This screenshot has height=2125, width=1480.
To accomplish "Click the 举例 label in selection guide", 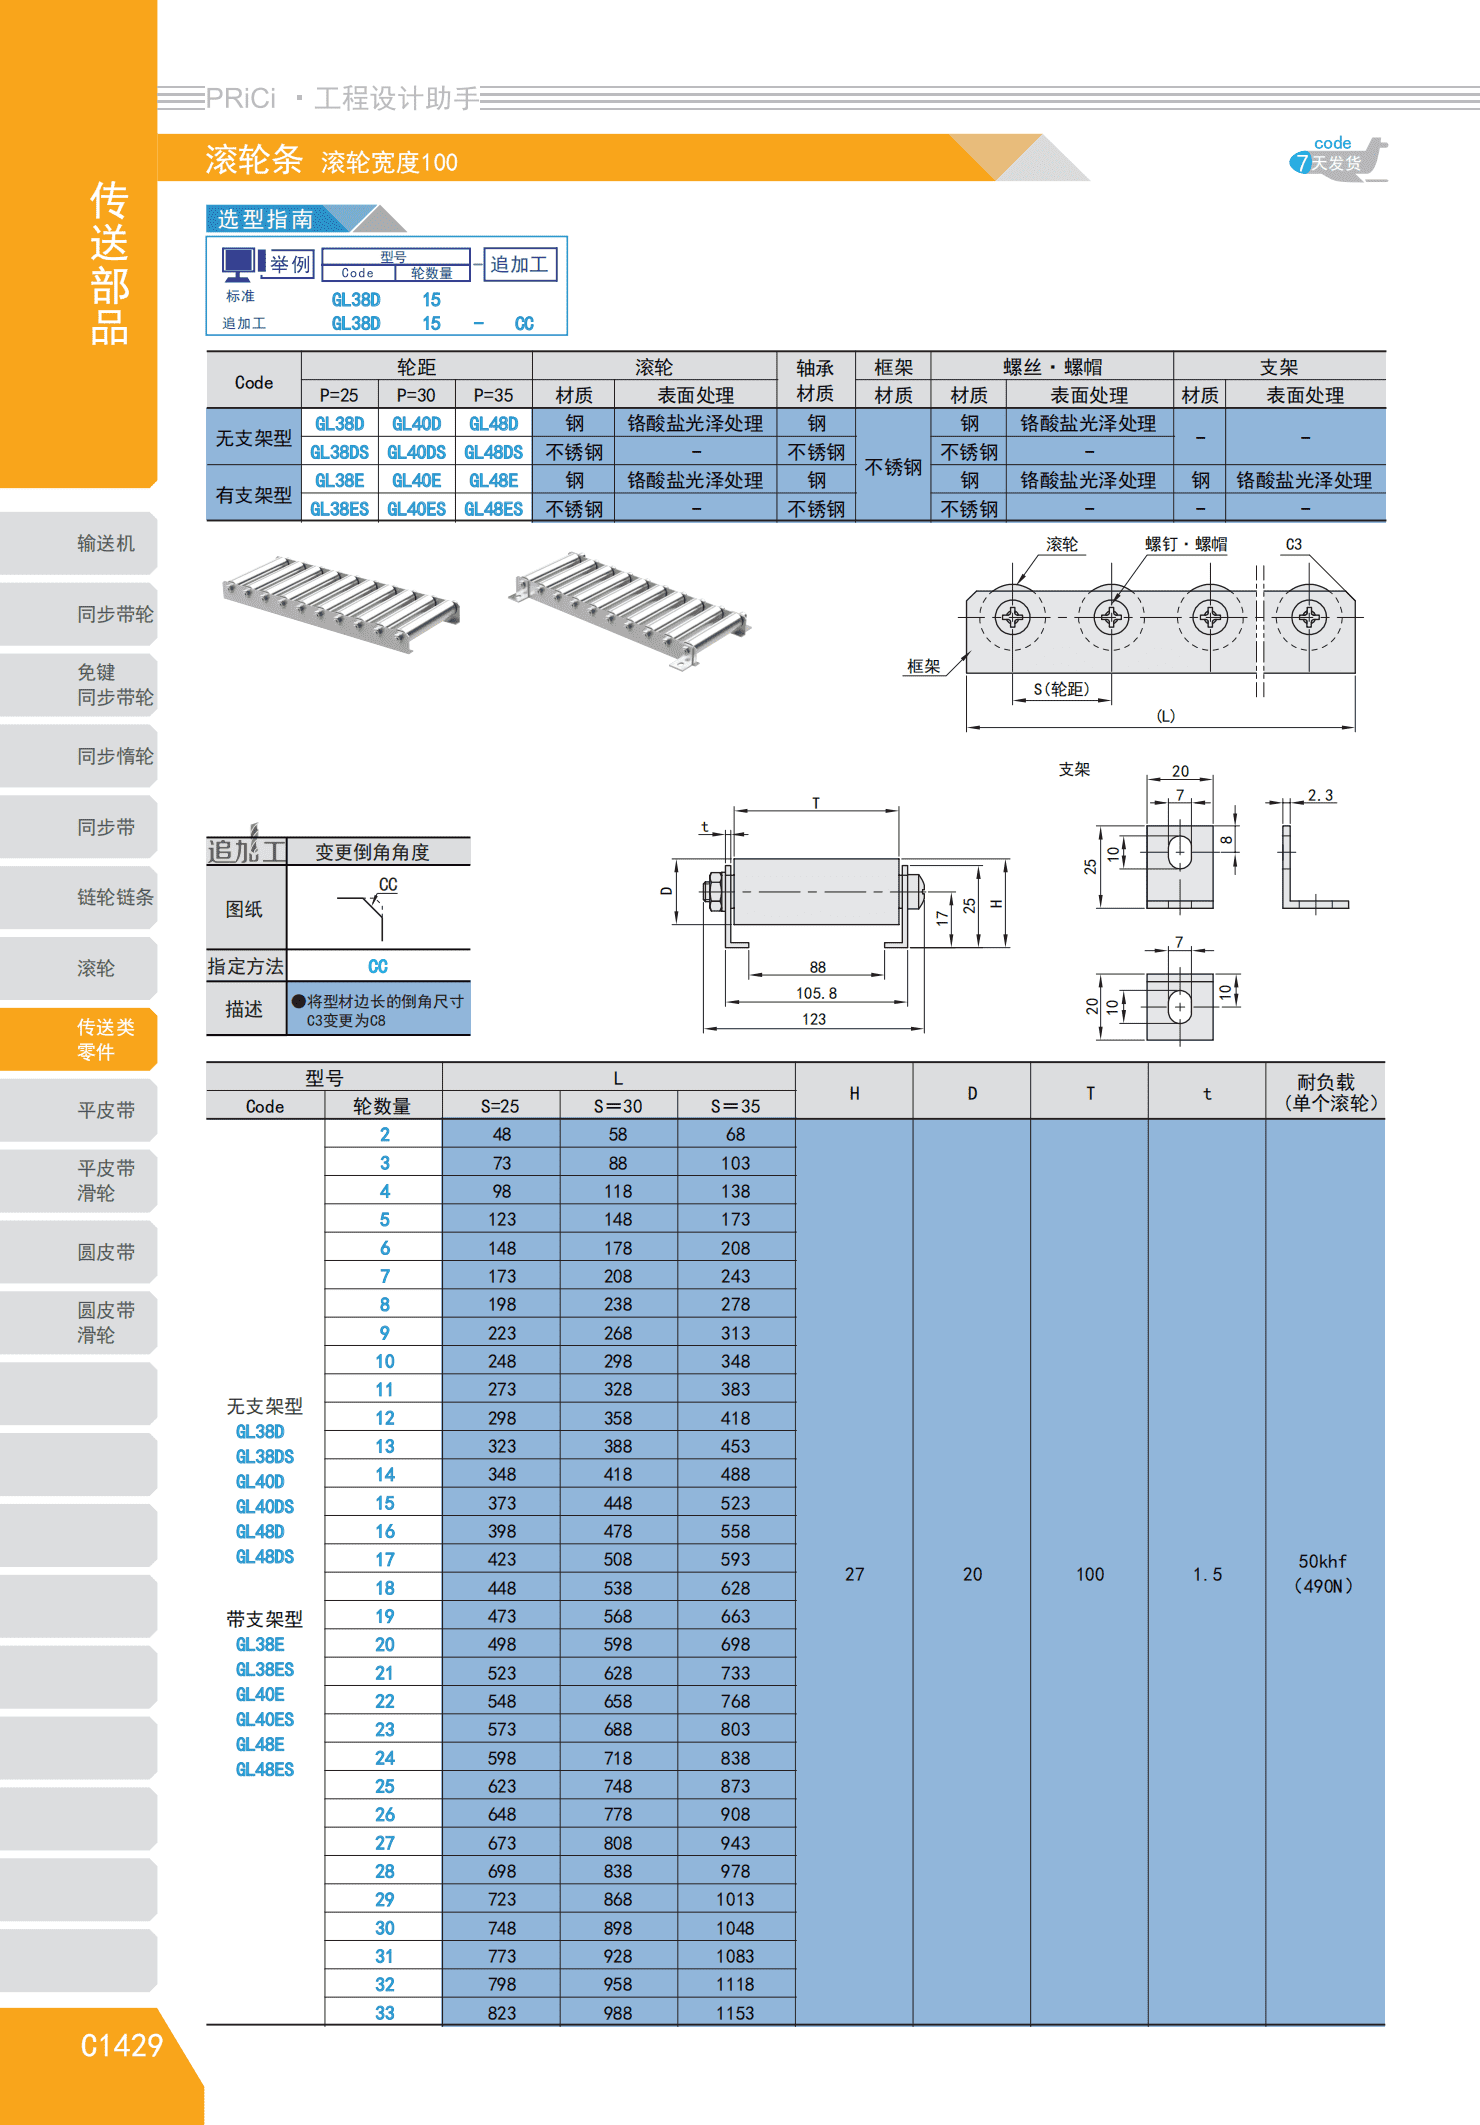I will 290,264.
